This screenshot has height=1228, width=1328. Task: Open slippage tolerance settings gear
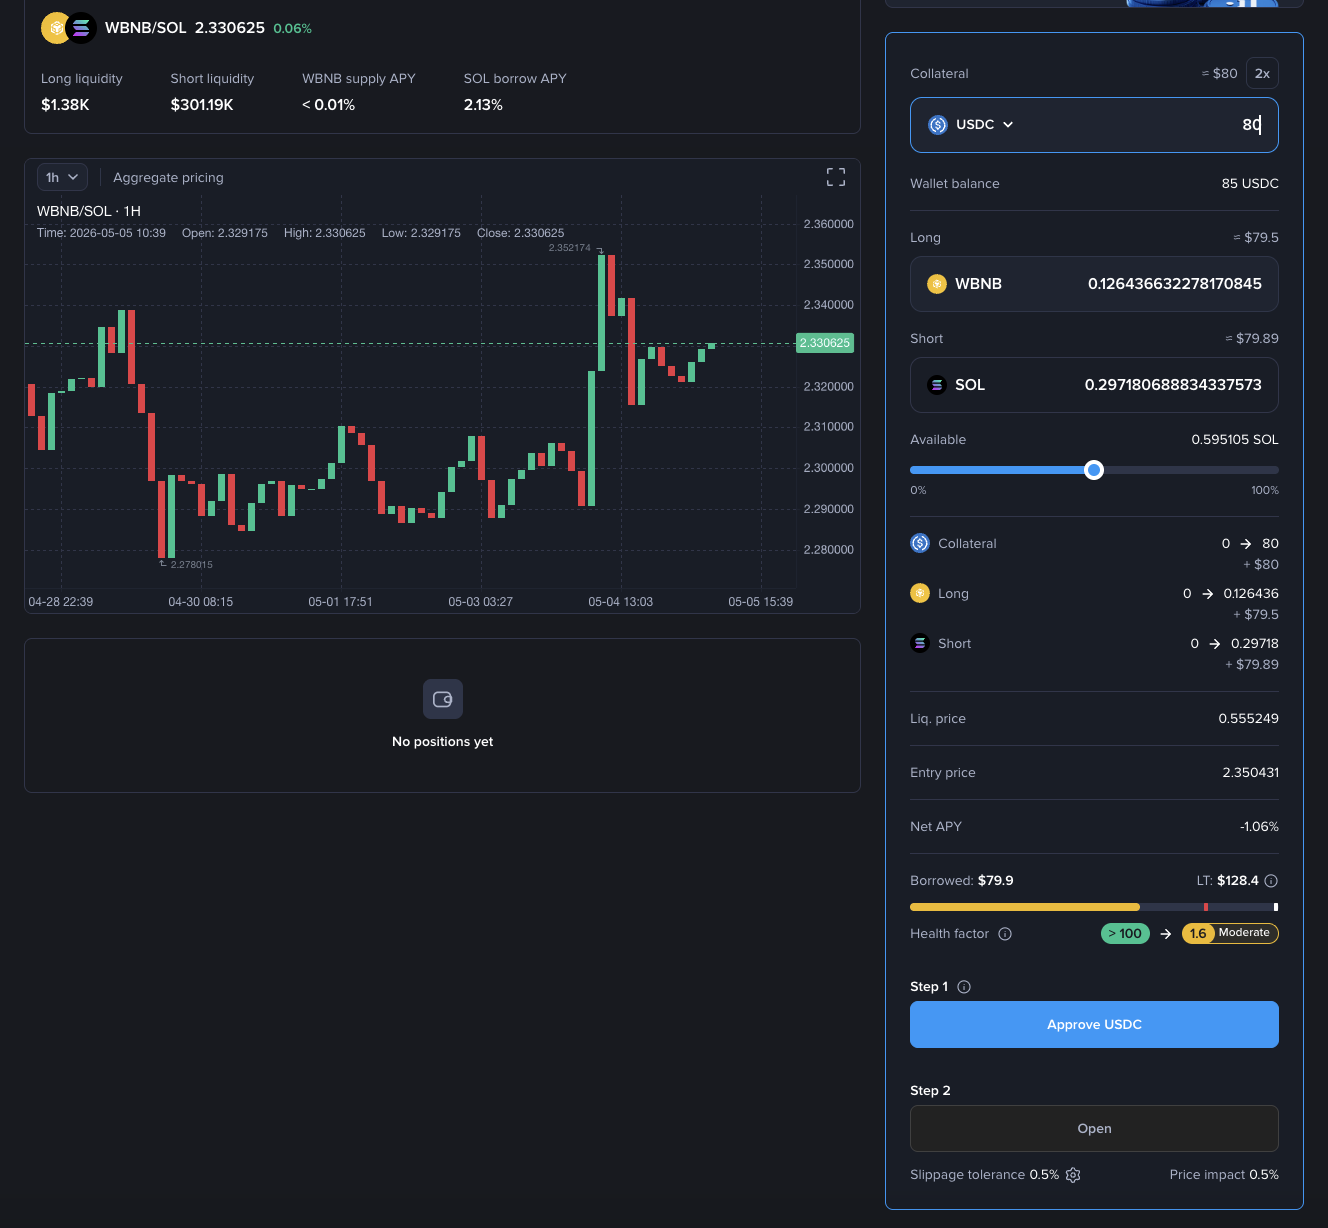(1073, 1175)
